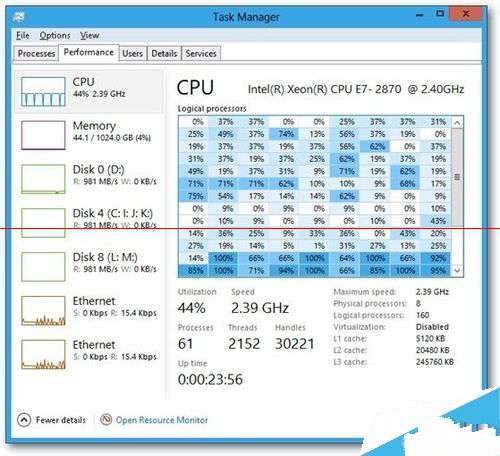Select Disk 8 (L: M:) graph icon
Image resolution: width=500 pixels, height=456 pixels.
[43, 267]
